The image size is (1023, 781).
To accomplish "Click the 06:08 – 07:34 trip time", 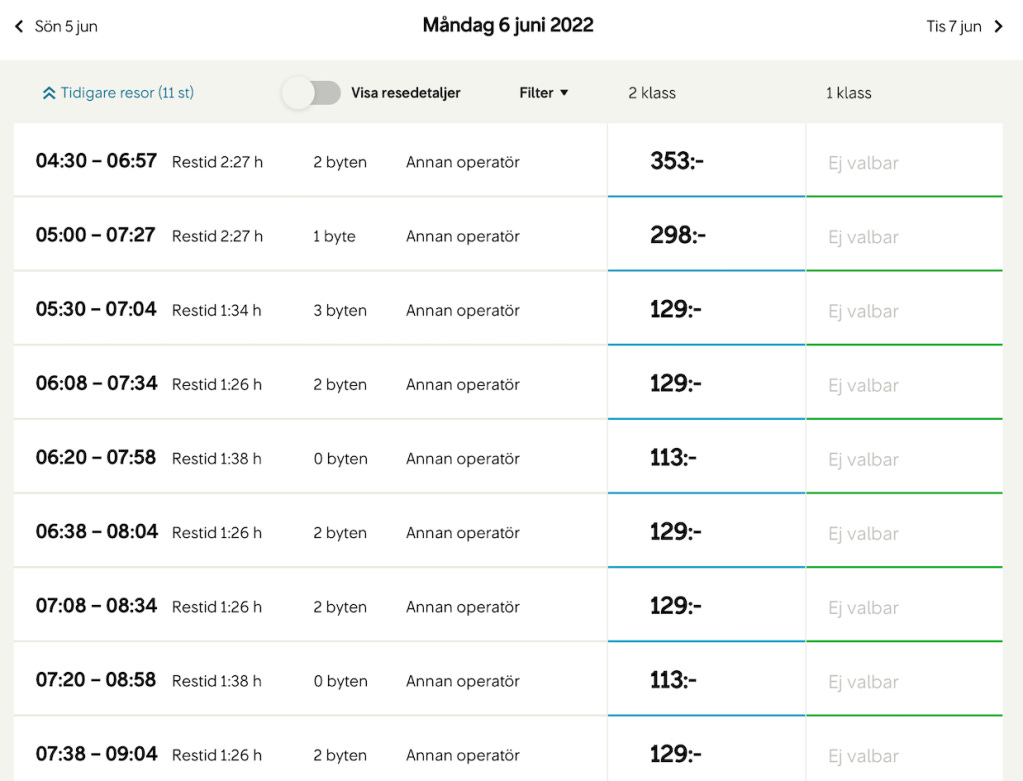I will tap(97, 383).
